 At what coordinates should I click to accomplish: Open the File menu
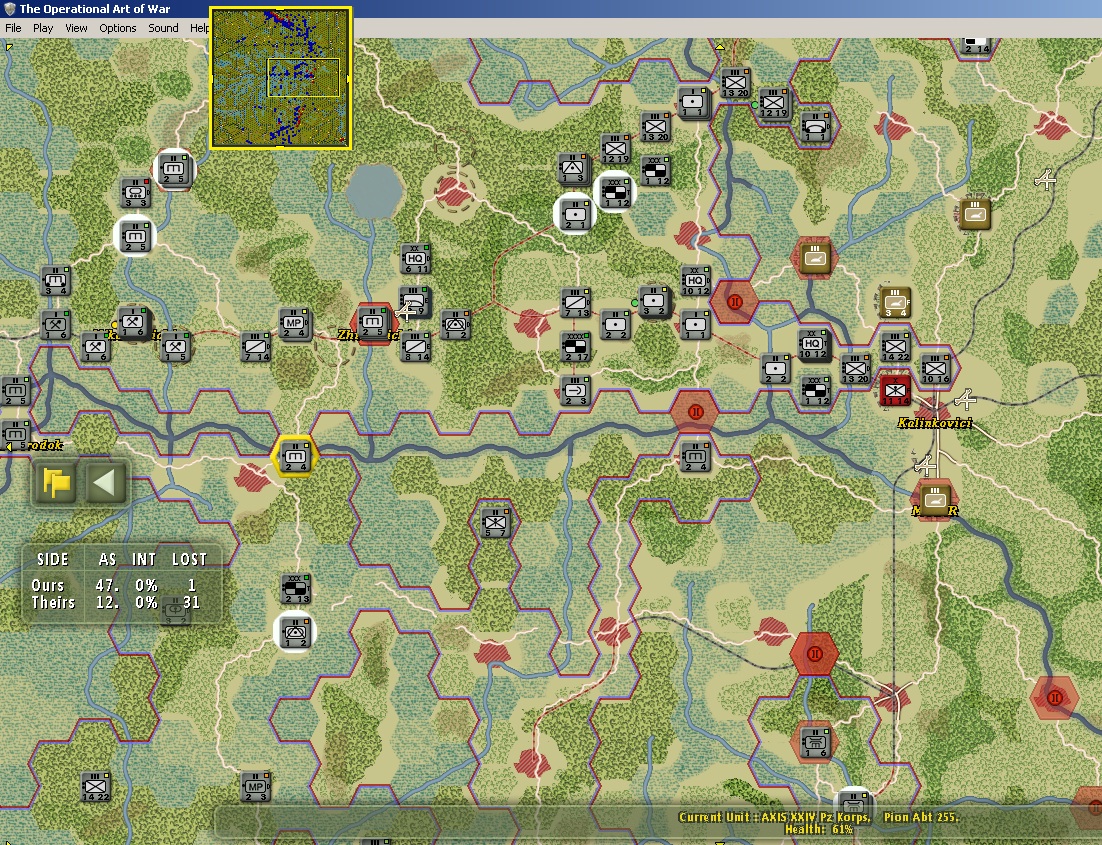tap(13, 28)
